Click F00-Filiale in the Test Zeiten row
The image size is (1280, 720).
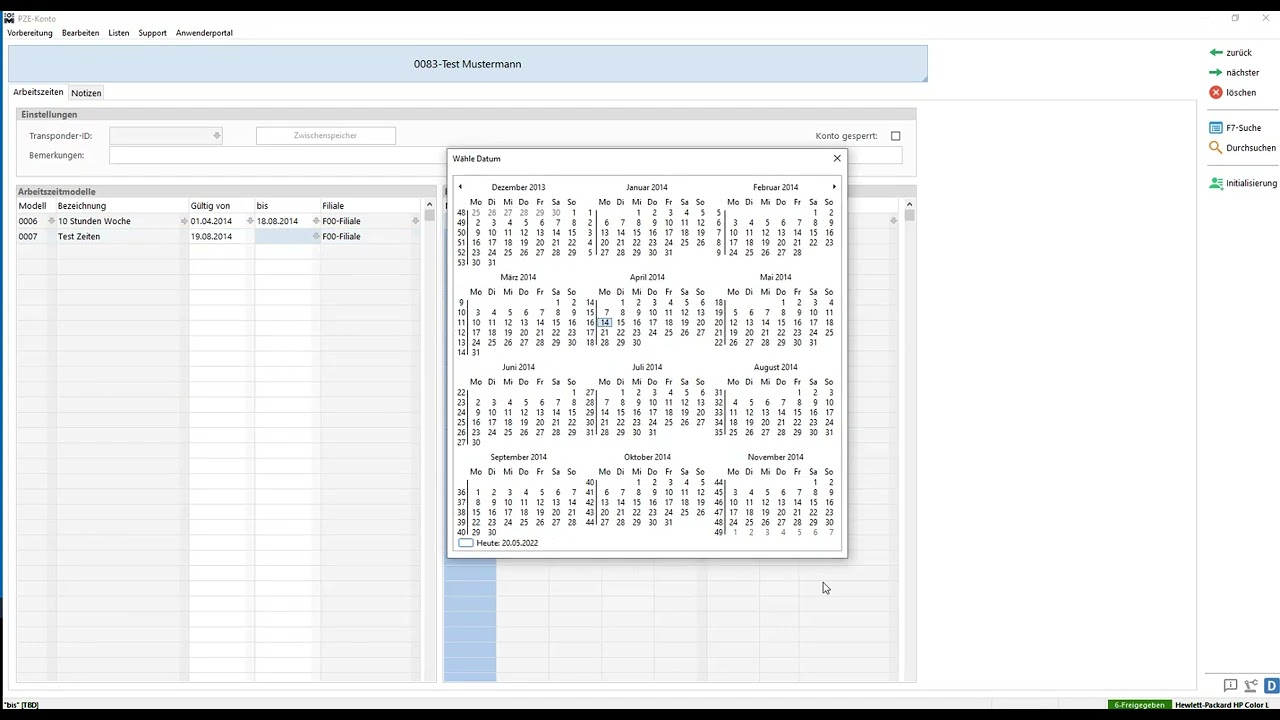[x=341, y=237]
